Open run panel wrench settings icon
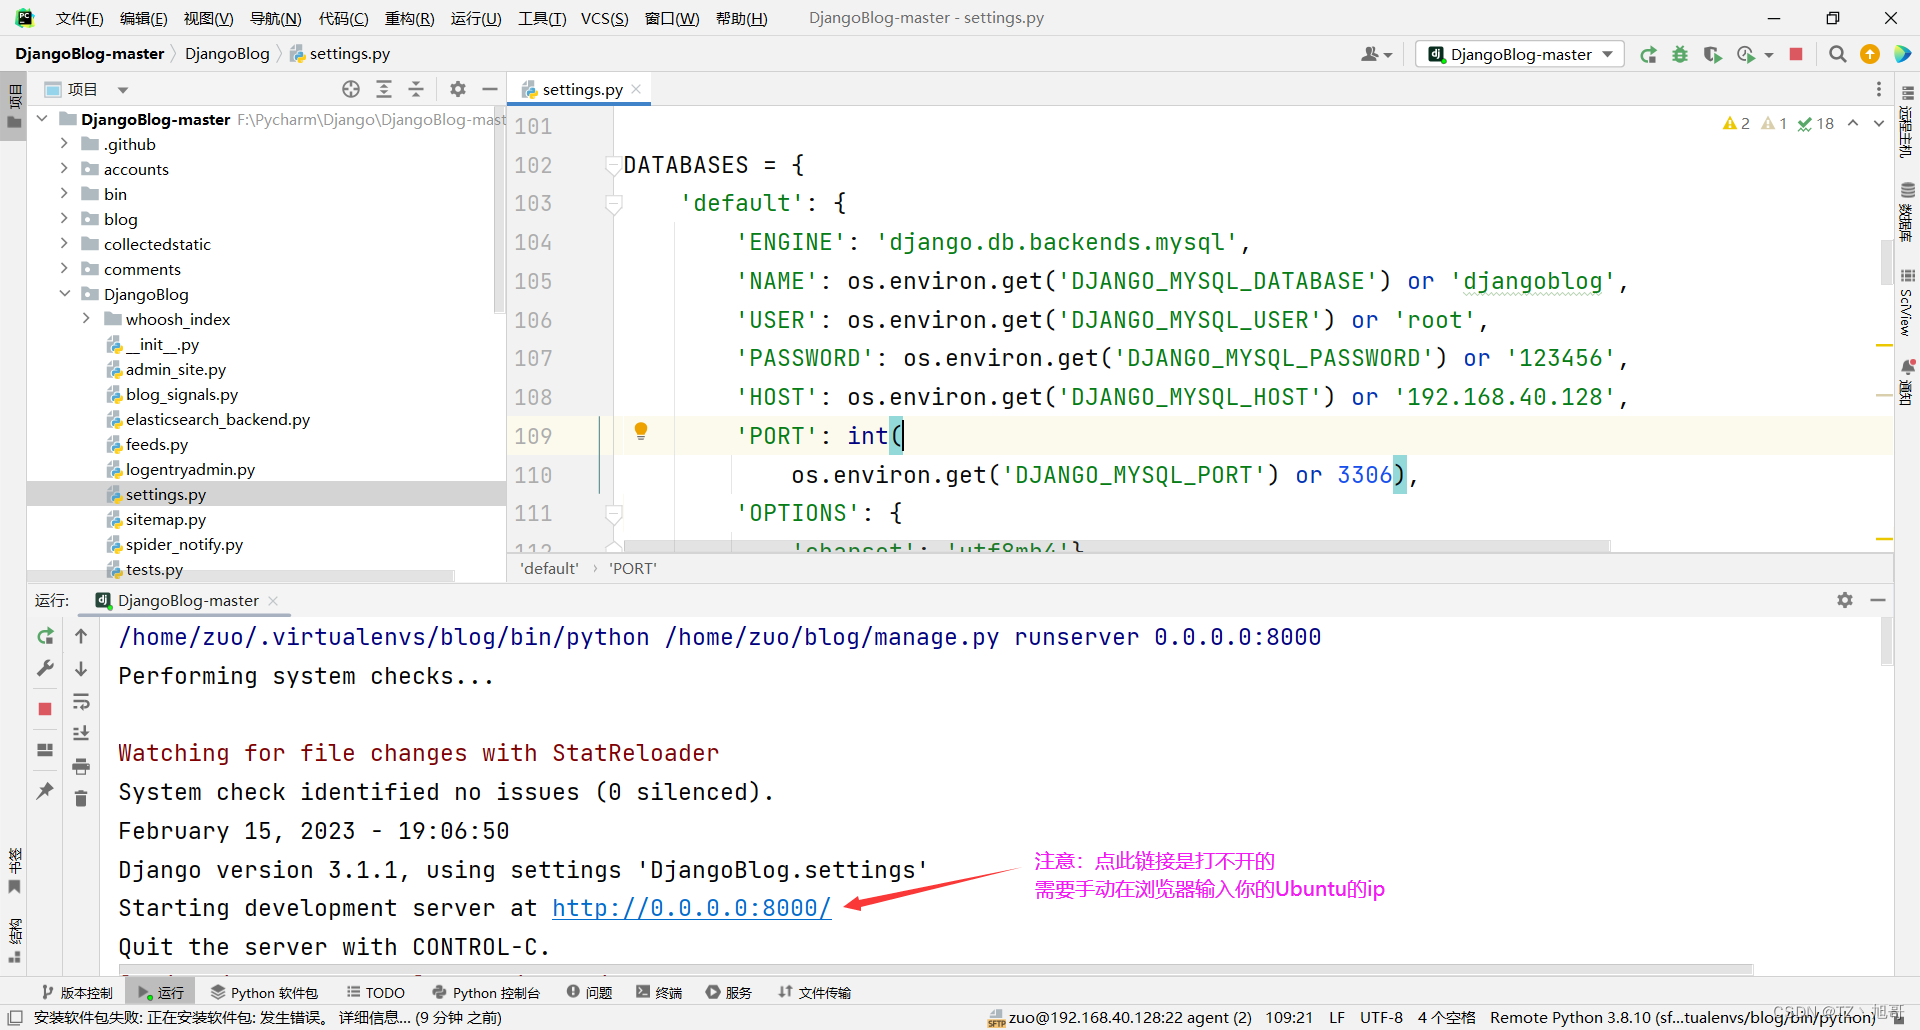 45,669
